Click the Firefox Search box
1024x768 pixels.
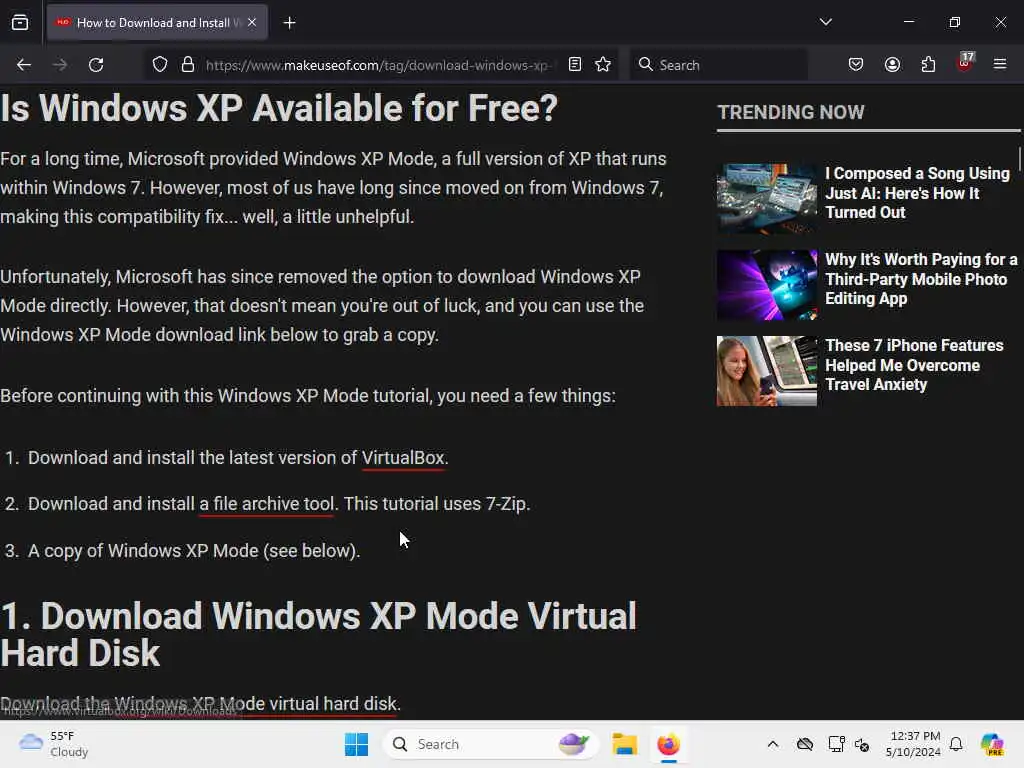pos(718,65)
